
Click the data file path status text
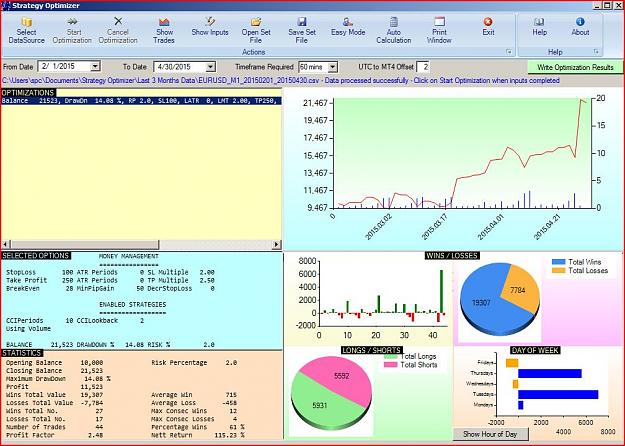[281, 81]
